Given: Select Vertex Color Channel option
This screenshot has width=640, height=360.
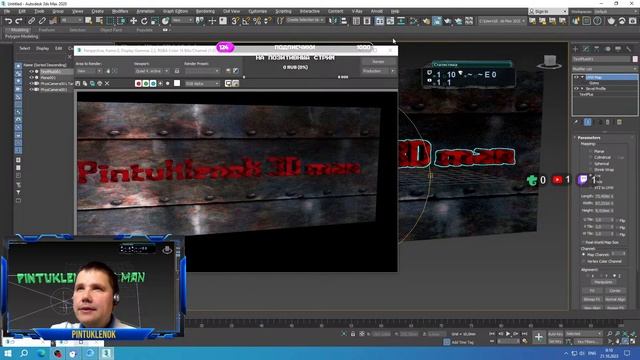Looking at the screenshot, I should (584, 261).
